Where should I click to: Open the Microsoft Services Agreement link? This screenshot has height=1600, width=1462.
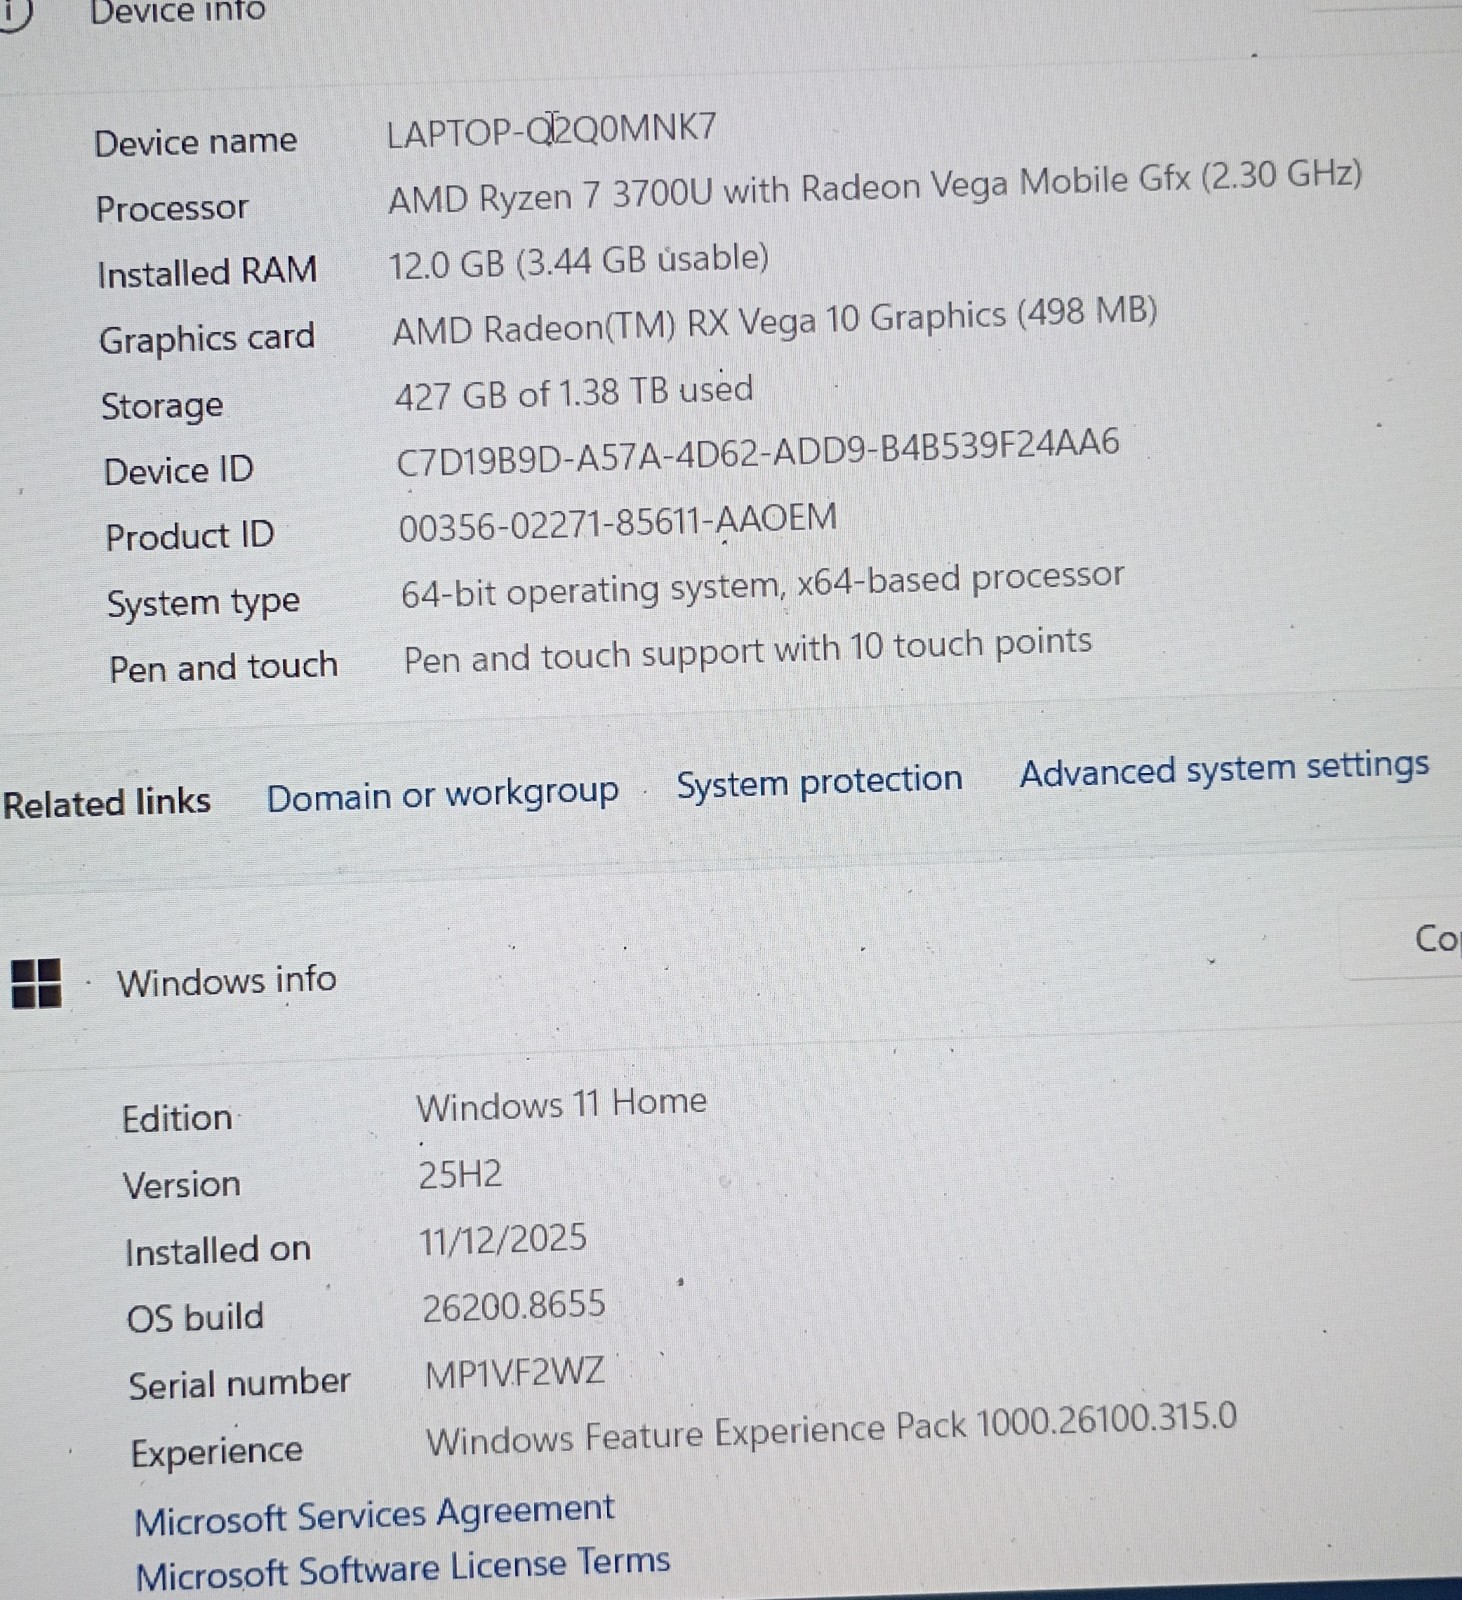pos(374,1514)
